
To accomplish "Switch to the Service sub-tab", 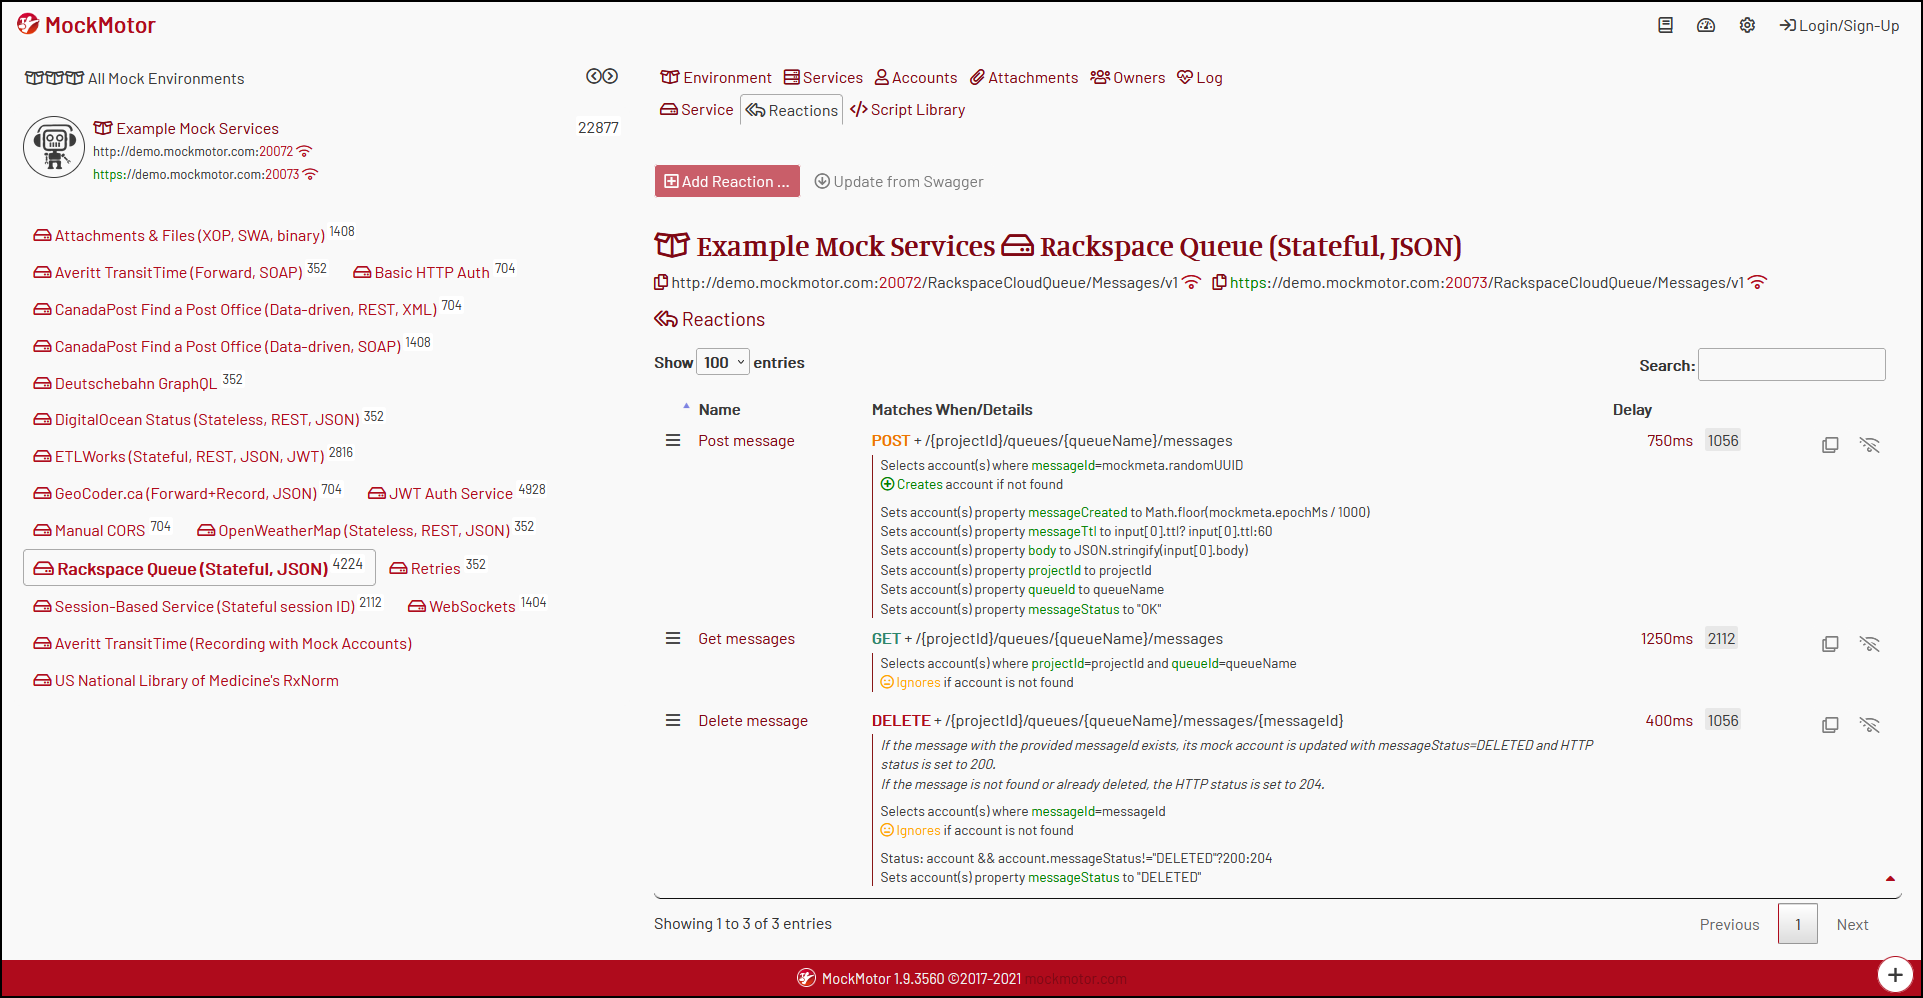I will (x=697, y=110).
